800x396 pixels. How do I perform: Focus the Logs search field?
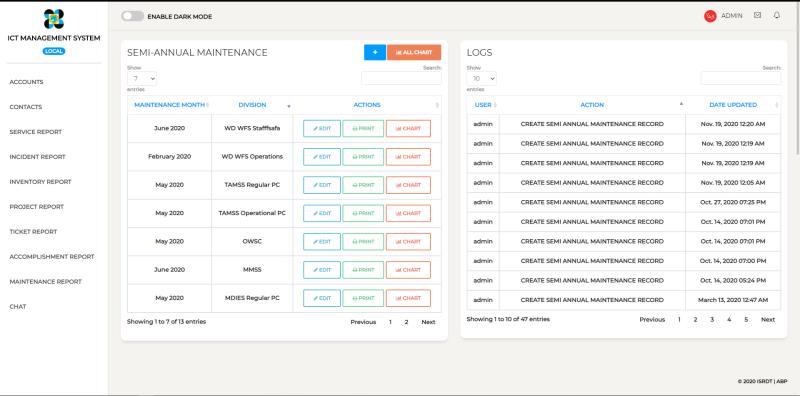pos(741,78)
